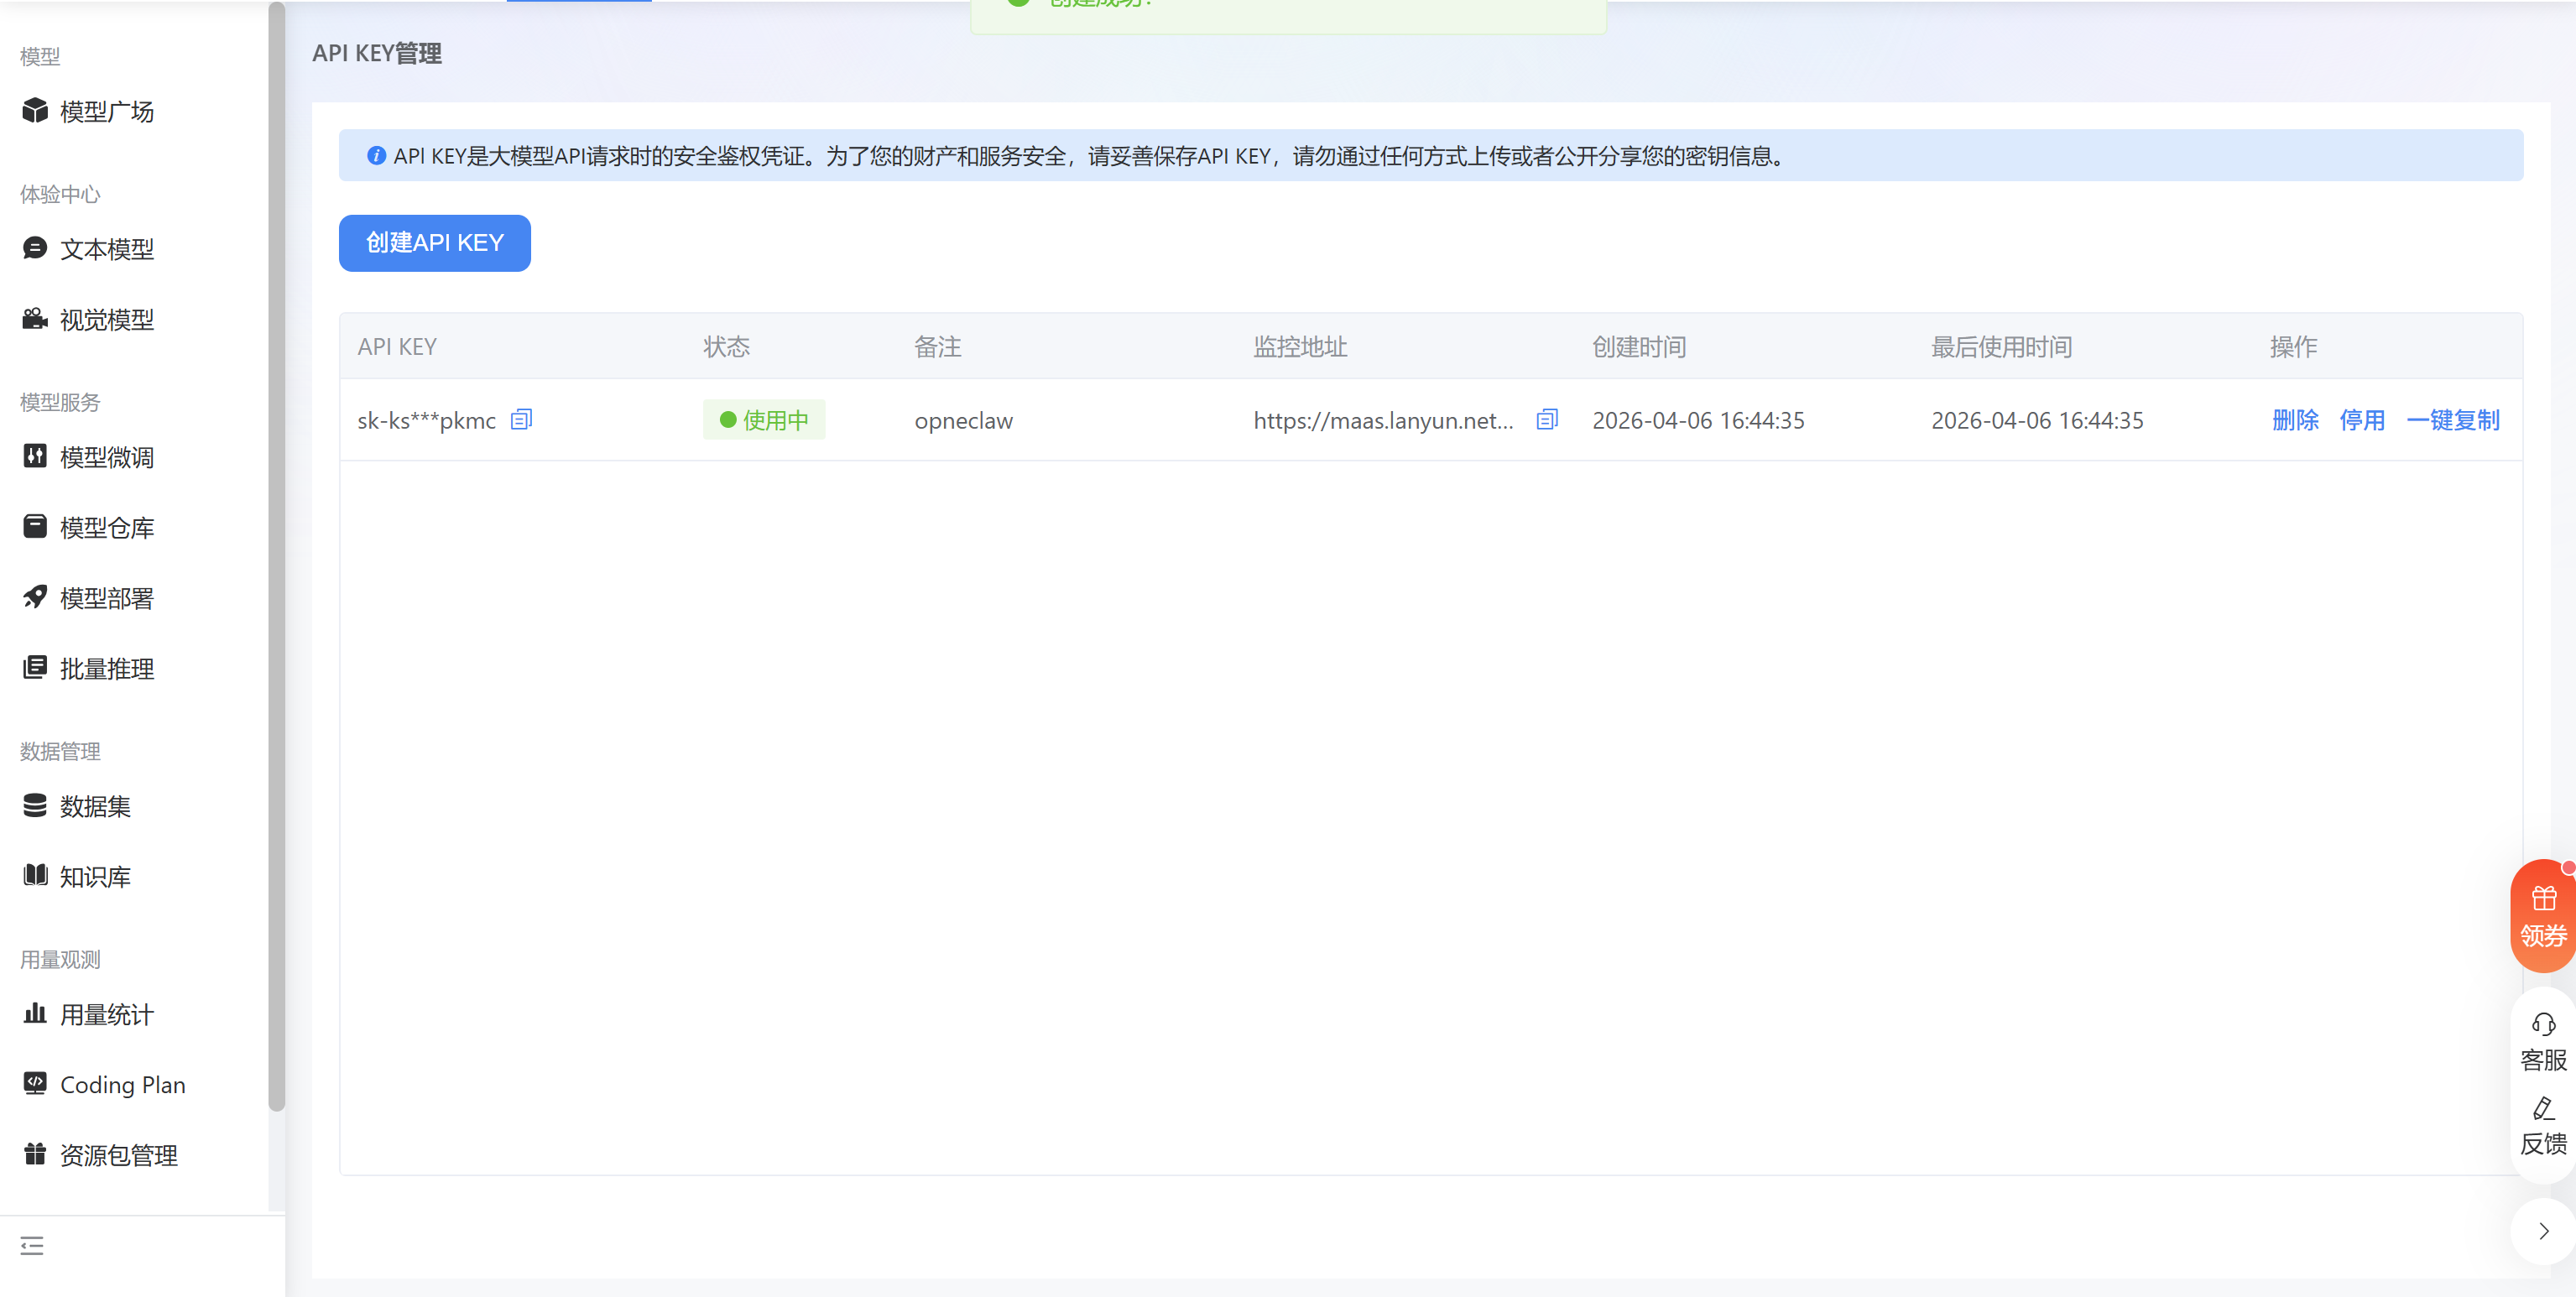The width and height of the screenshot is (2576, 1297).
Task: Delete the API key via 删除
Action: (2295, 420)
